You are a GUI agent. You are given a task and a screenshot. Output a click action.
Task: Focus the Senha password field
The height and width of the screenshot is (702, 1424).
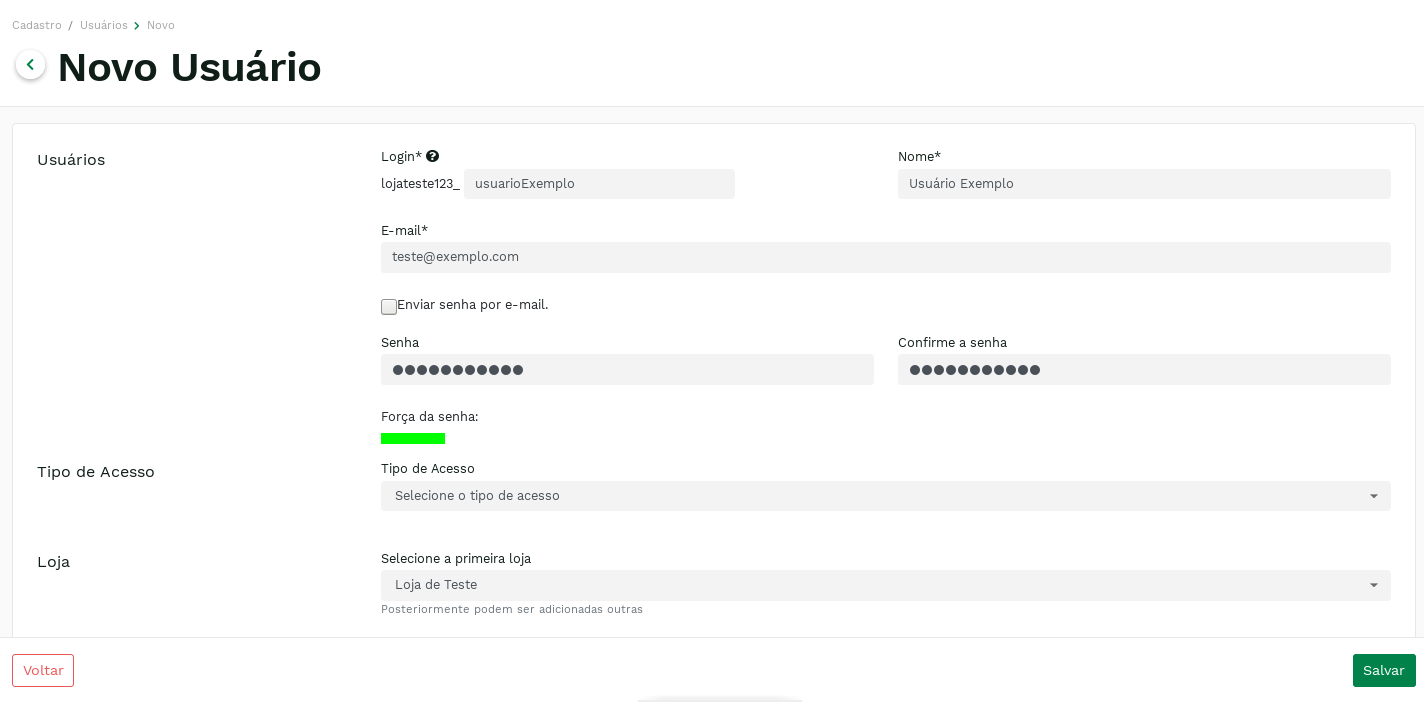point(627,369)
